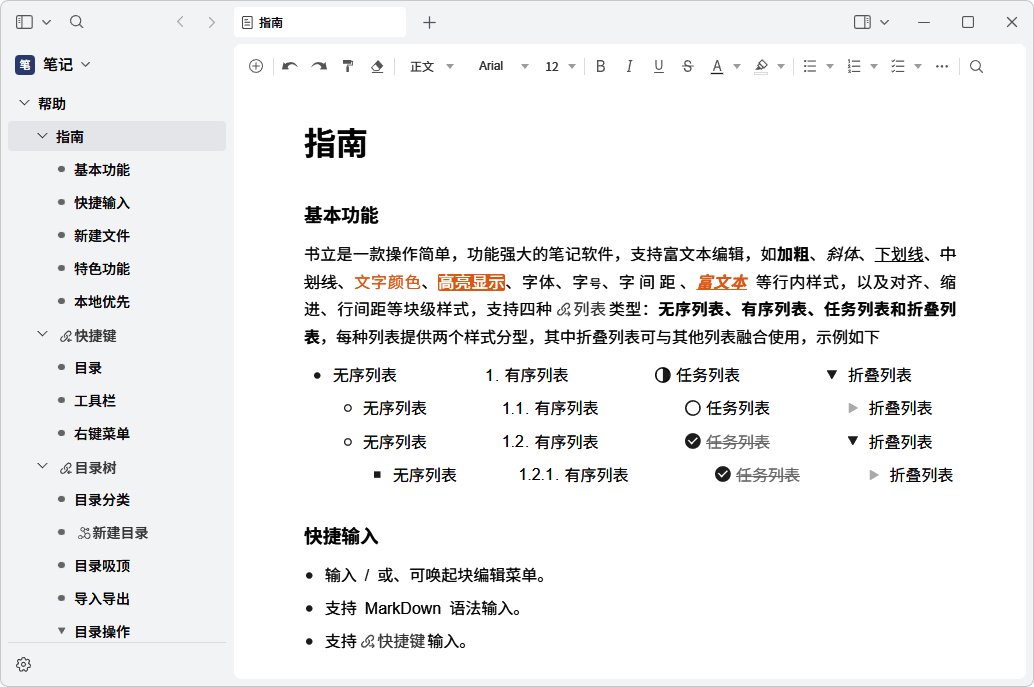
Task: Open more toolbar options ellipsis
Action: pyautogui.click(x=942, y=66)
